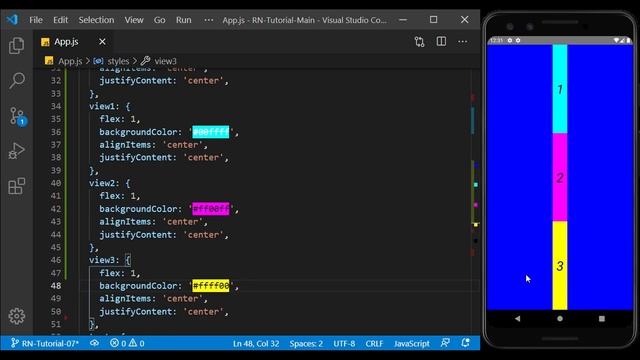Open the Extensions view

click(x=16, y=186)
